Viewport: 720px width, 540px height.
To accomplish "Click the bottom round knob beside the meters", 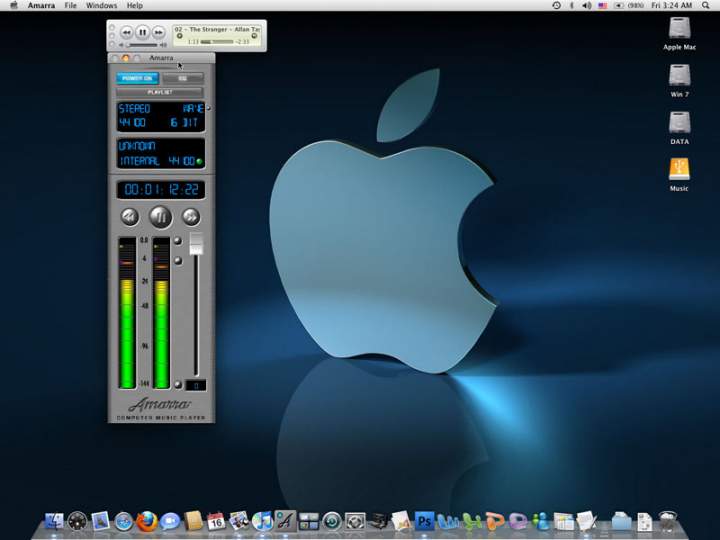I will tap(178, 385).
